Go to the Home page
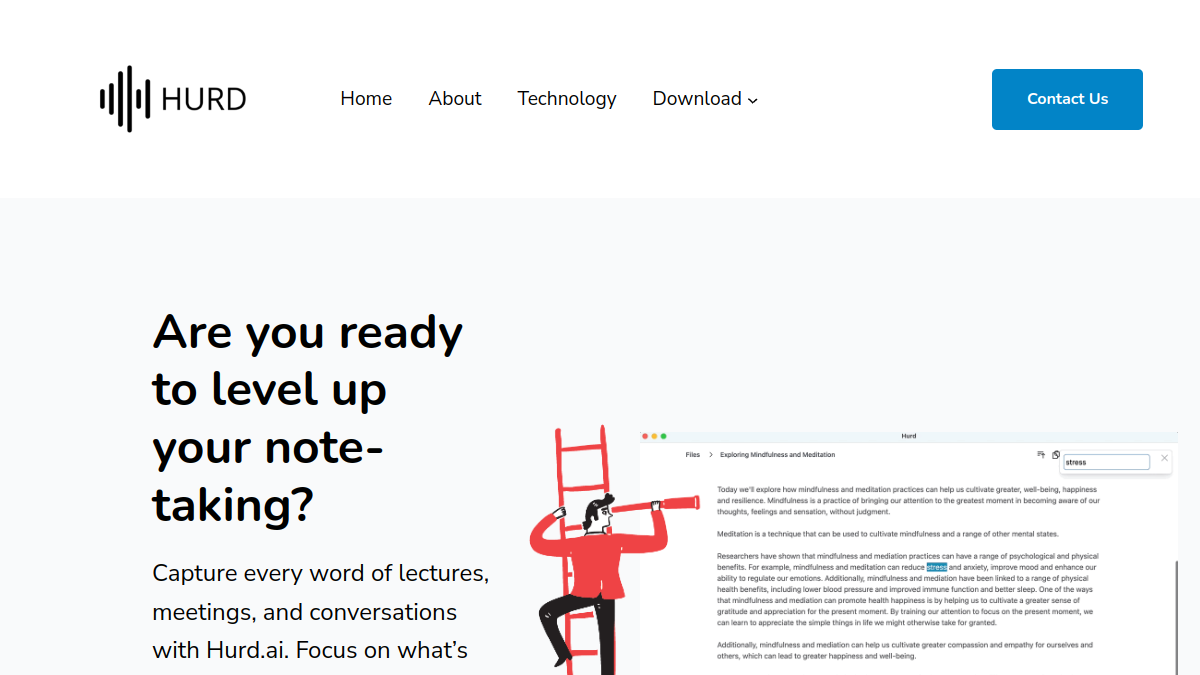This screenshot has height=675, width=1200. (366, 98)
